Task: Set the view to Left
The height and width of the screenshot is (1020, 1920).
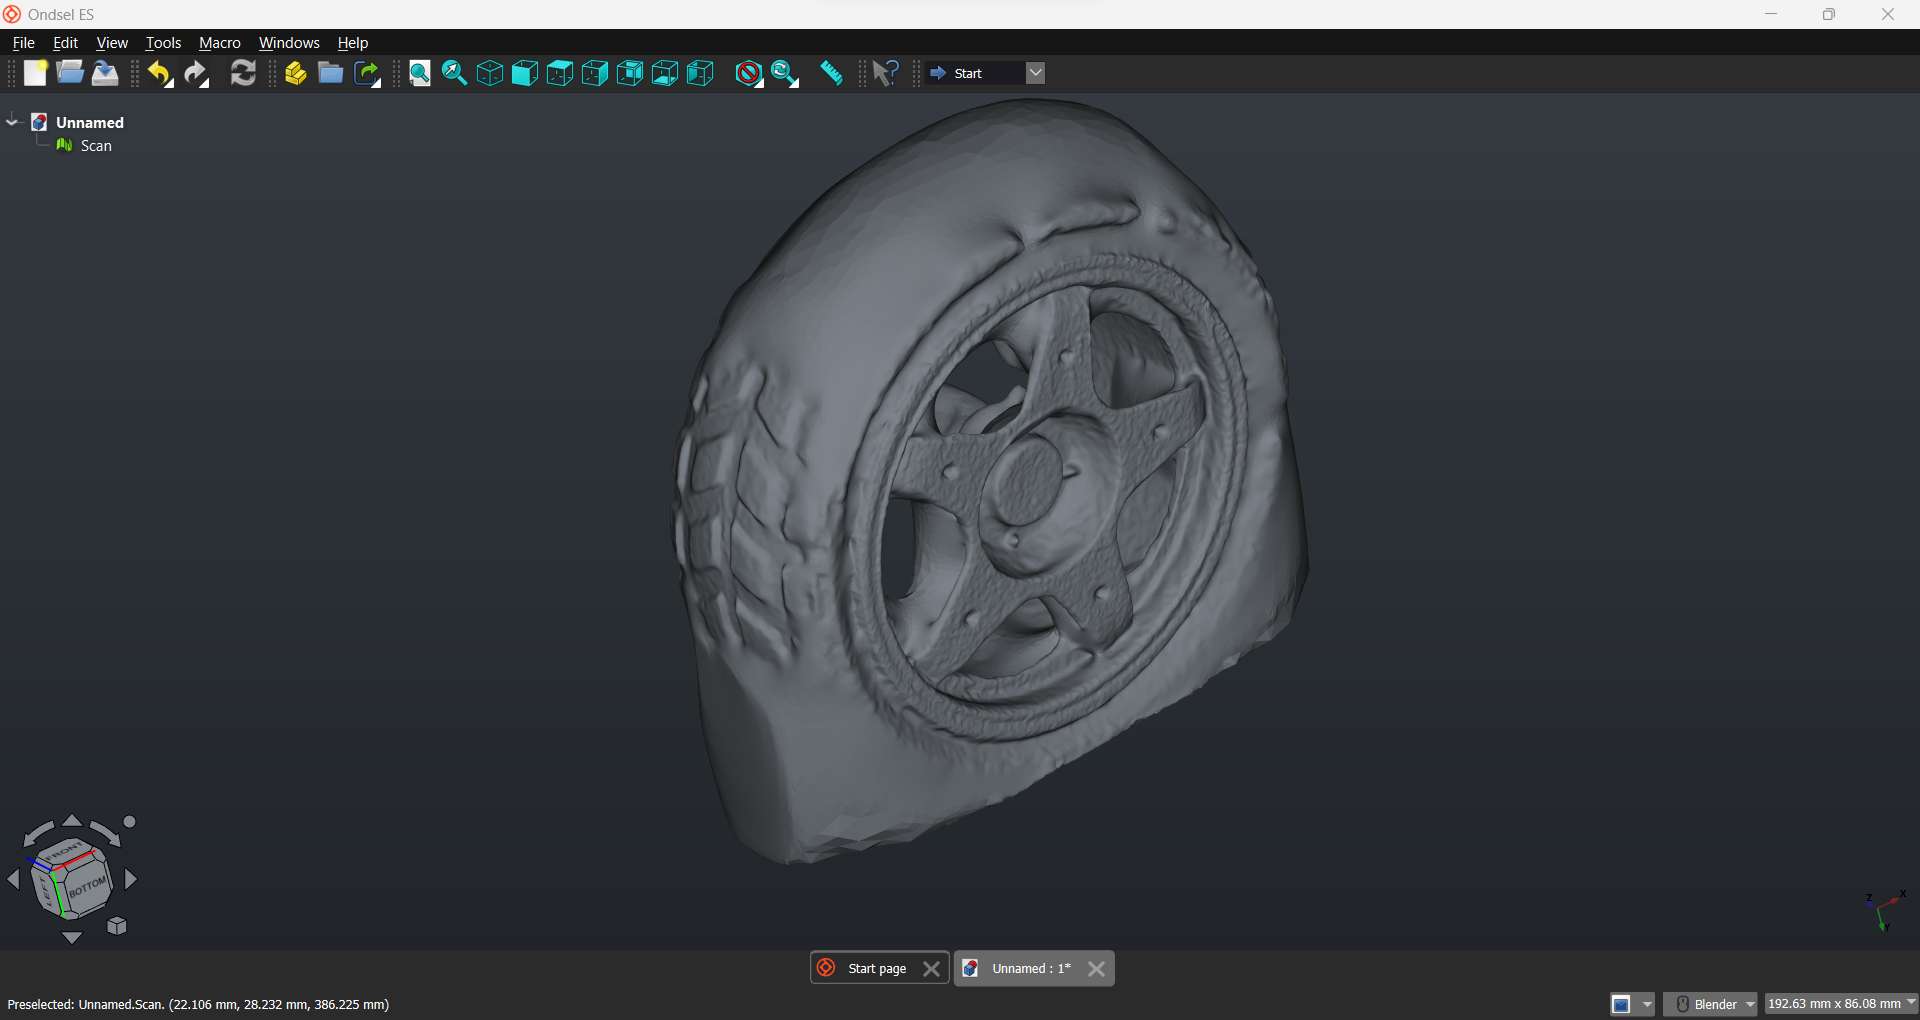Action: pos(700,73)
